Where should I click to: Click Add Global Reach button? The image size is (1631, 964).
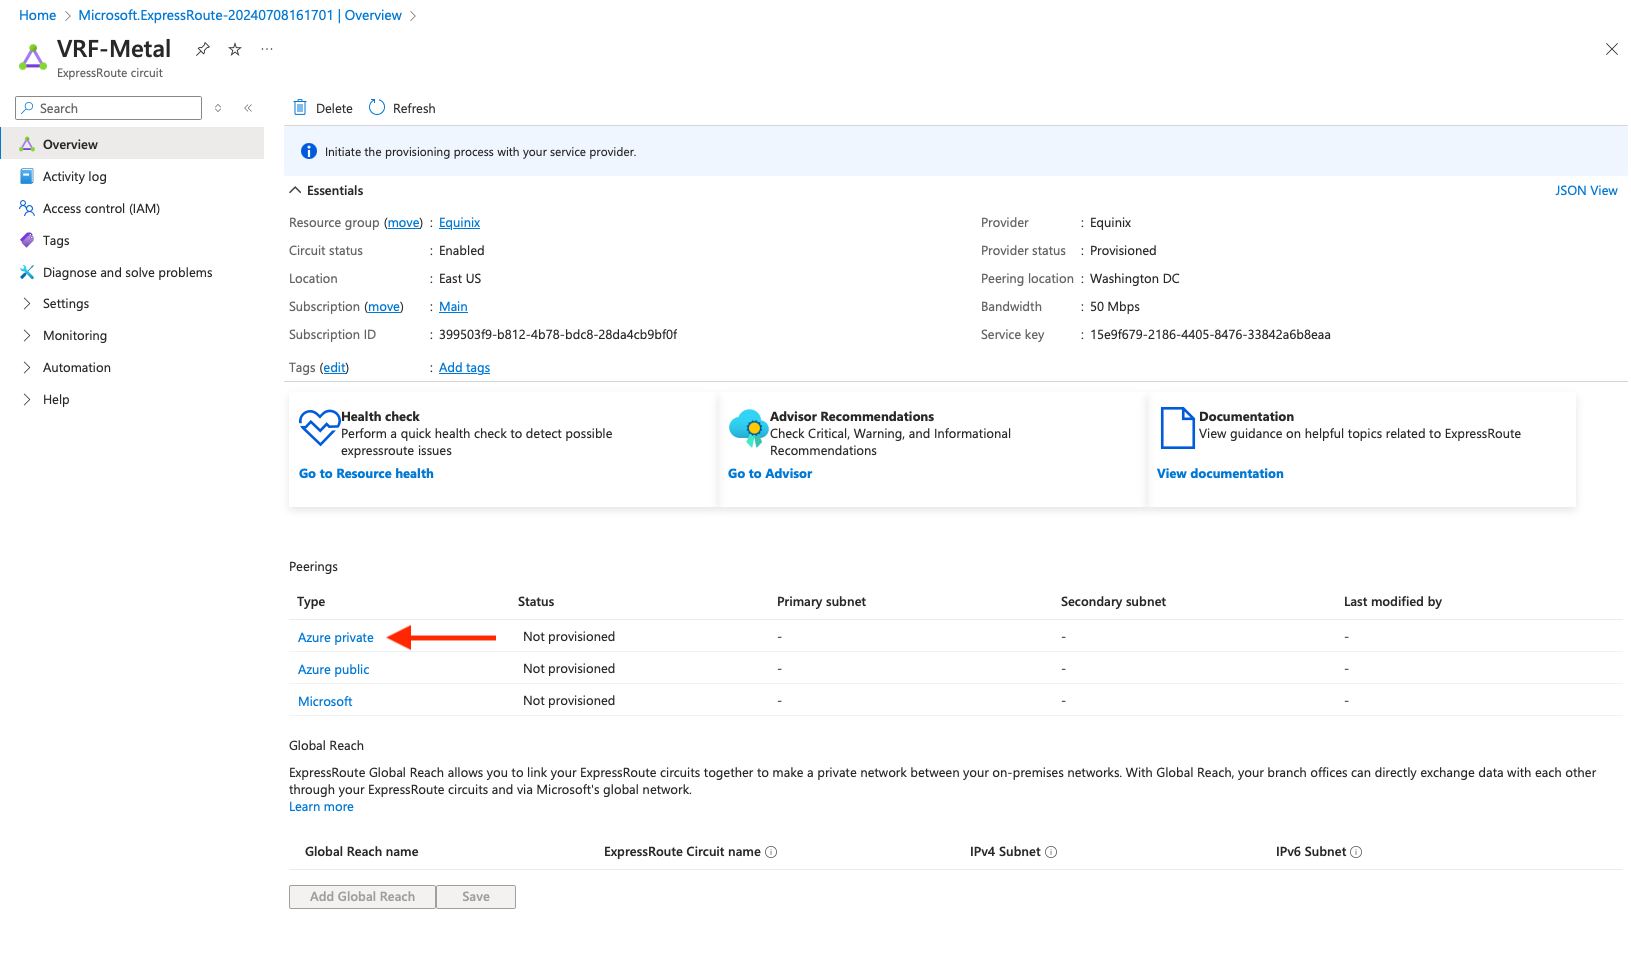point(362,897)
